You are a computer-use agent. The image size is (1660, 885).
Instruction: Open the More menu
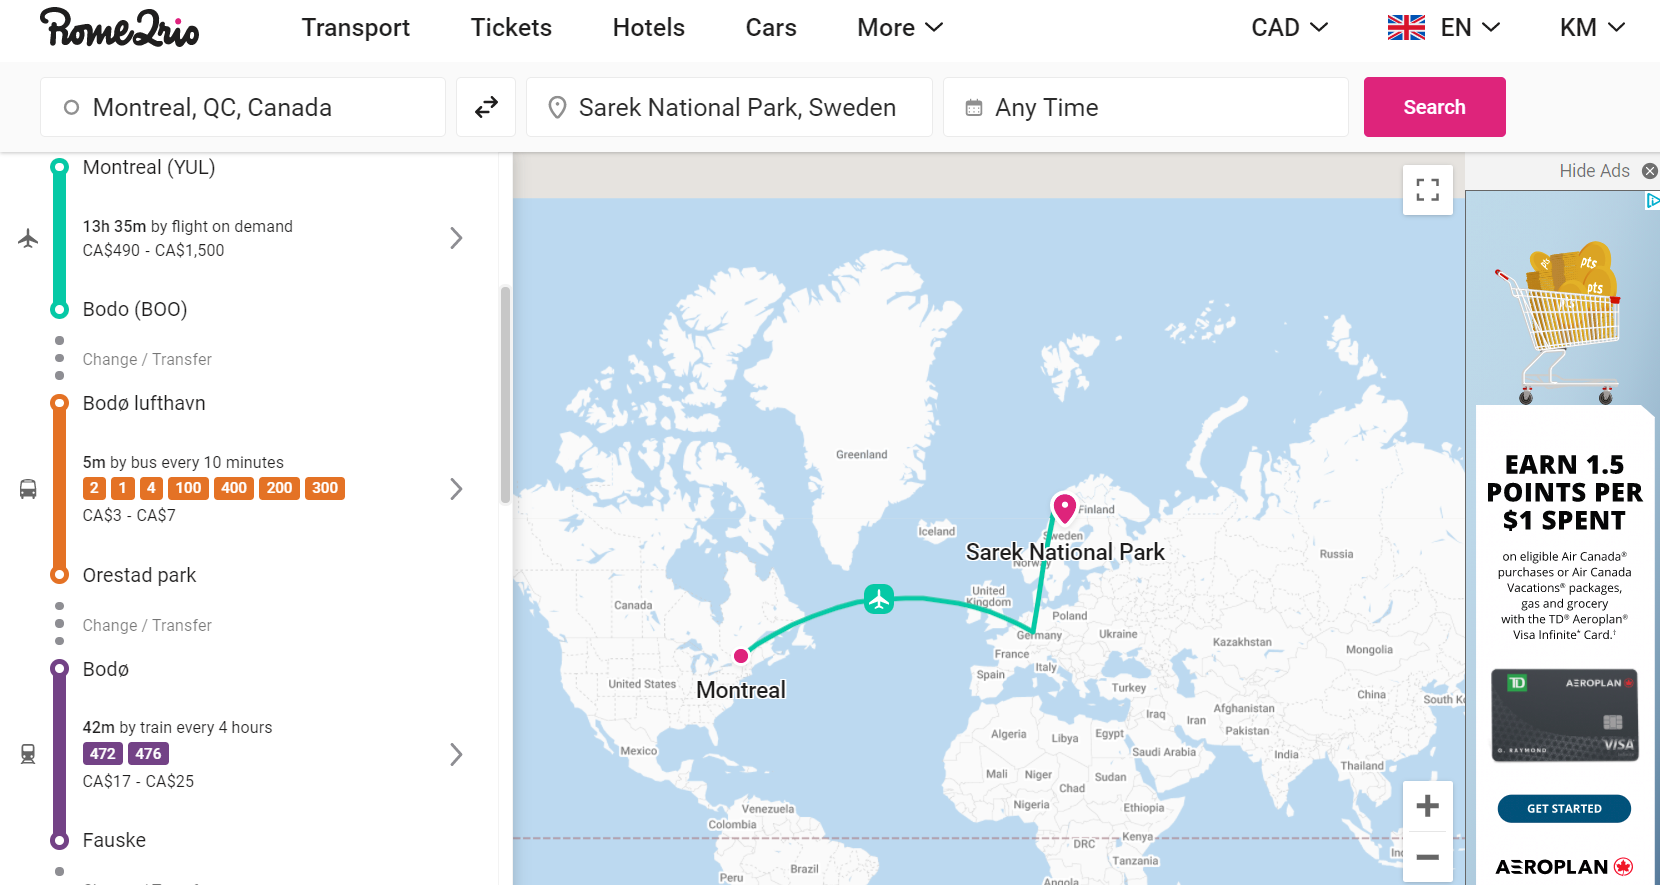pyautogui.click(x=899, y=28)
